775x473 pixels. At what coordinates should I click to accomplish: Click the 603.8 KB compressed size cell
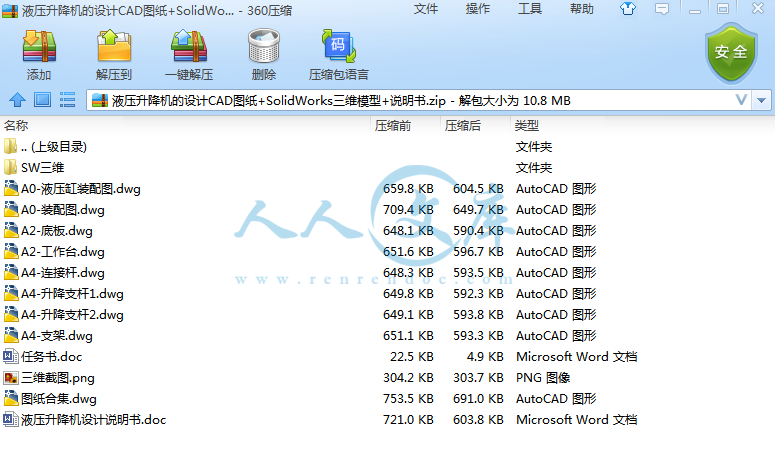(478, 420)
